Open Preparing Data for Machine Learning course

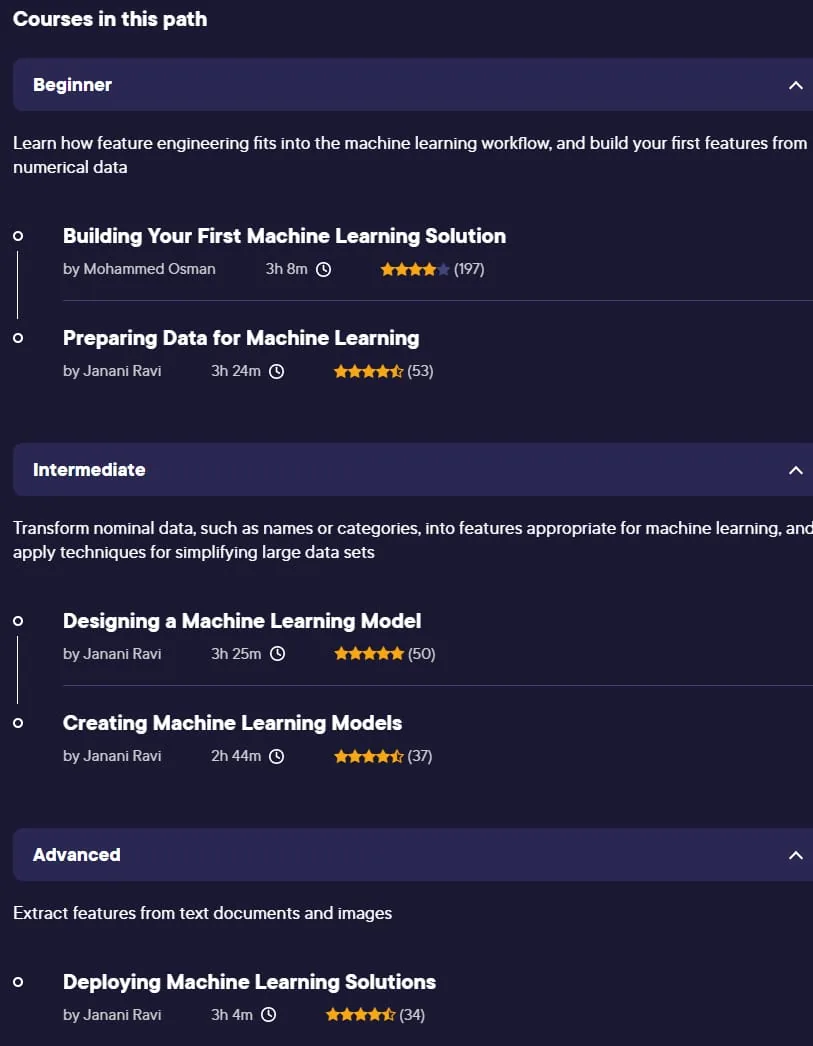point(241,338)
